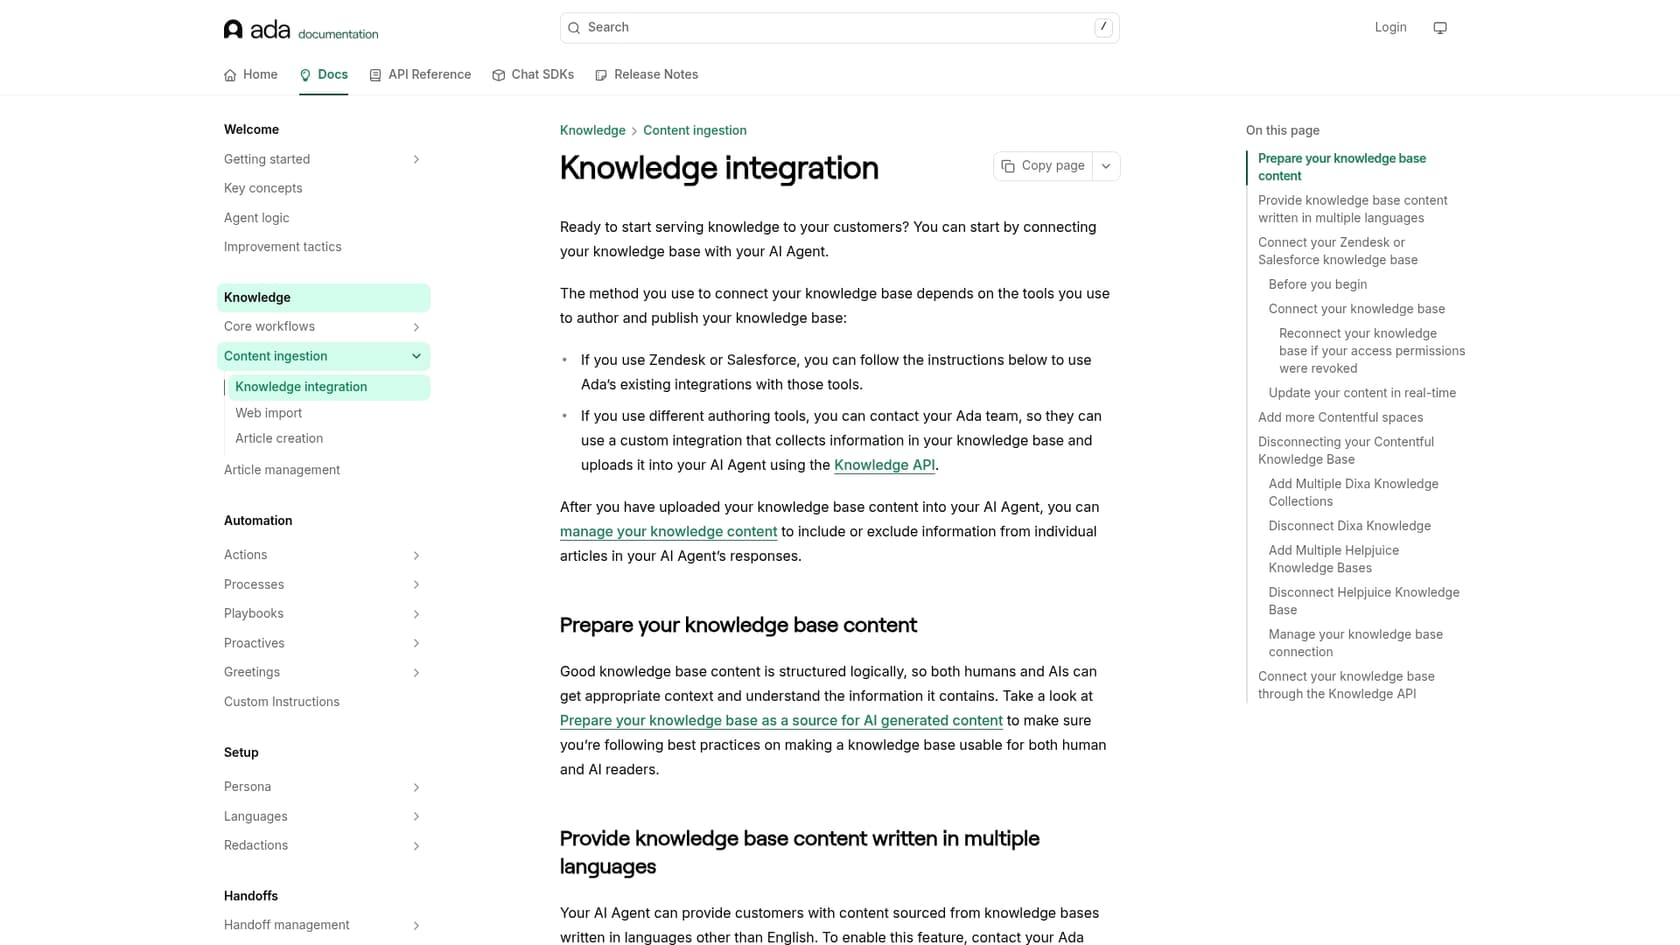
Task: Click the Login button
Action: [1390, 28]
